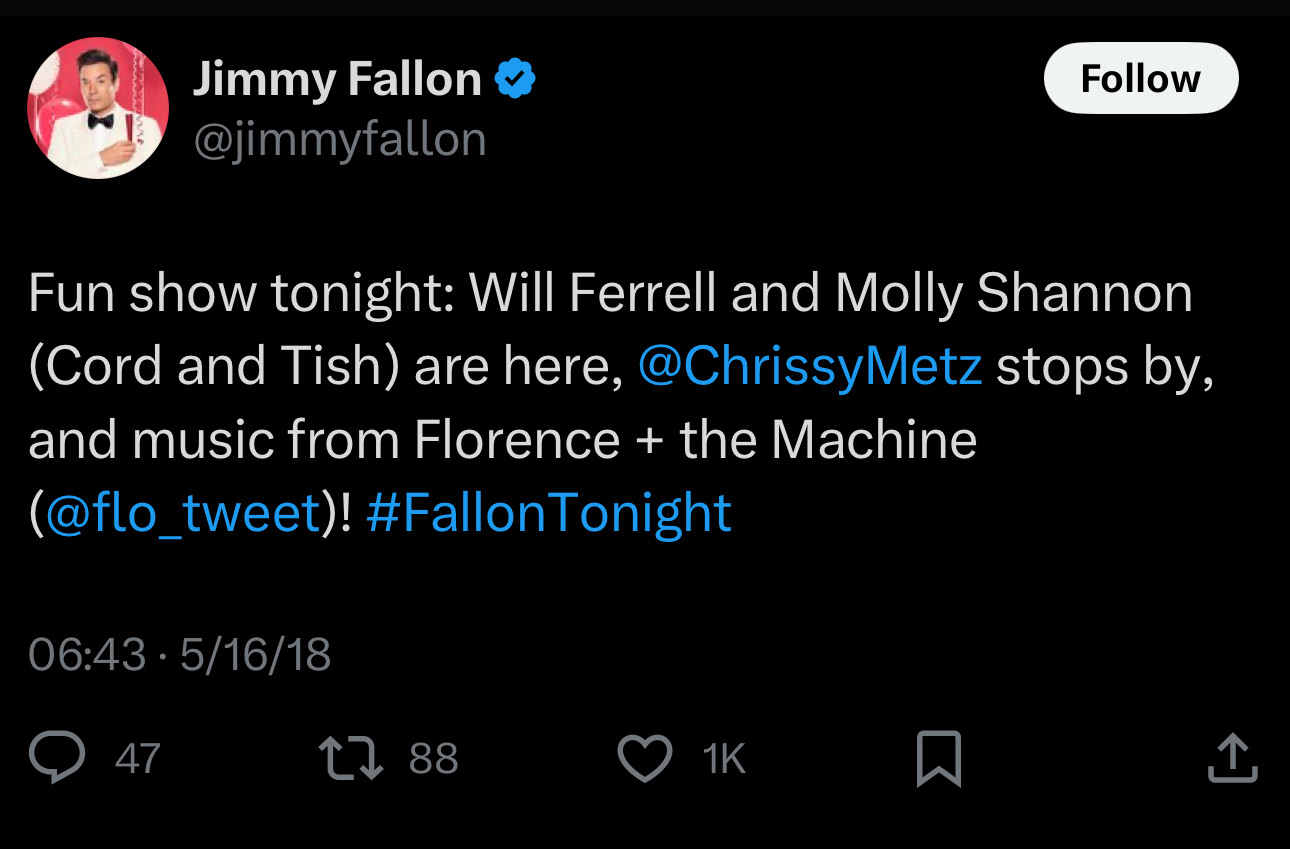
Task: Tap the retweet arrows icon
Action: click(x=350, y=757)
